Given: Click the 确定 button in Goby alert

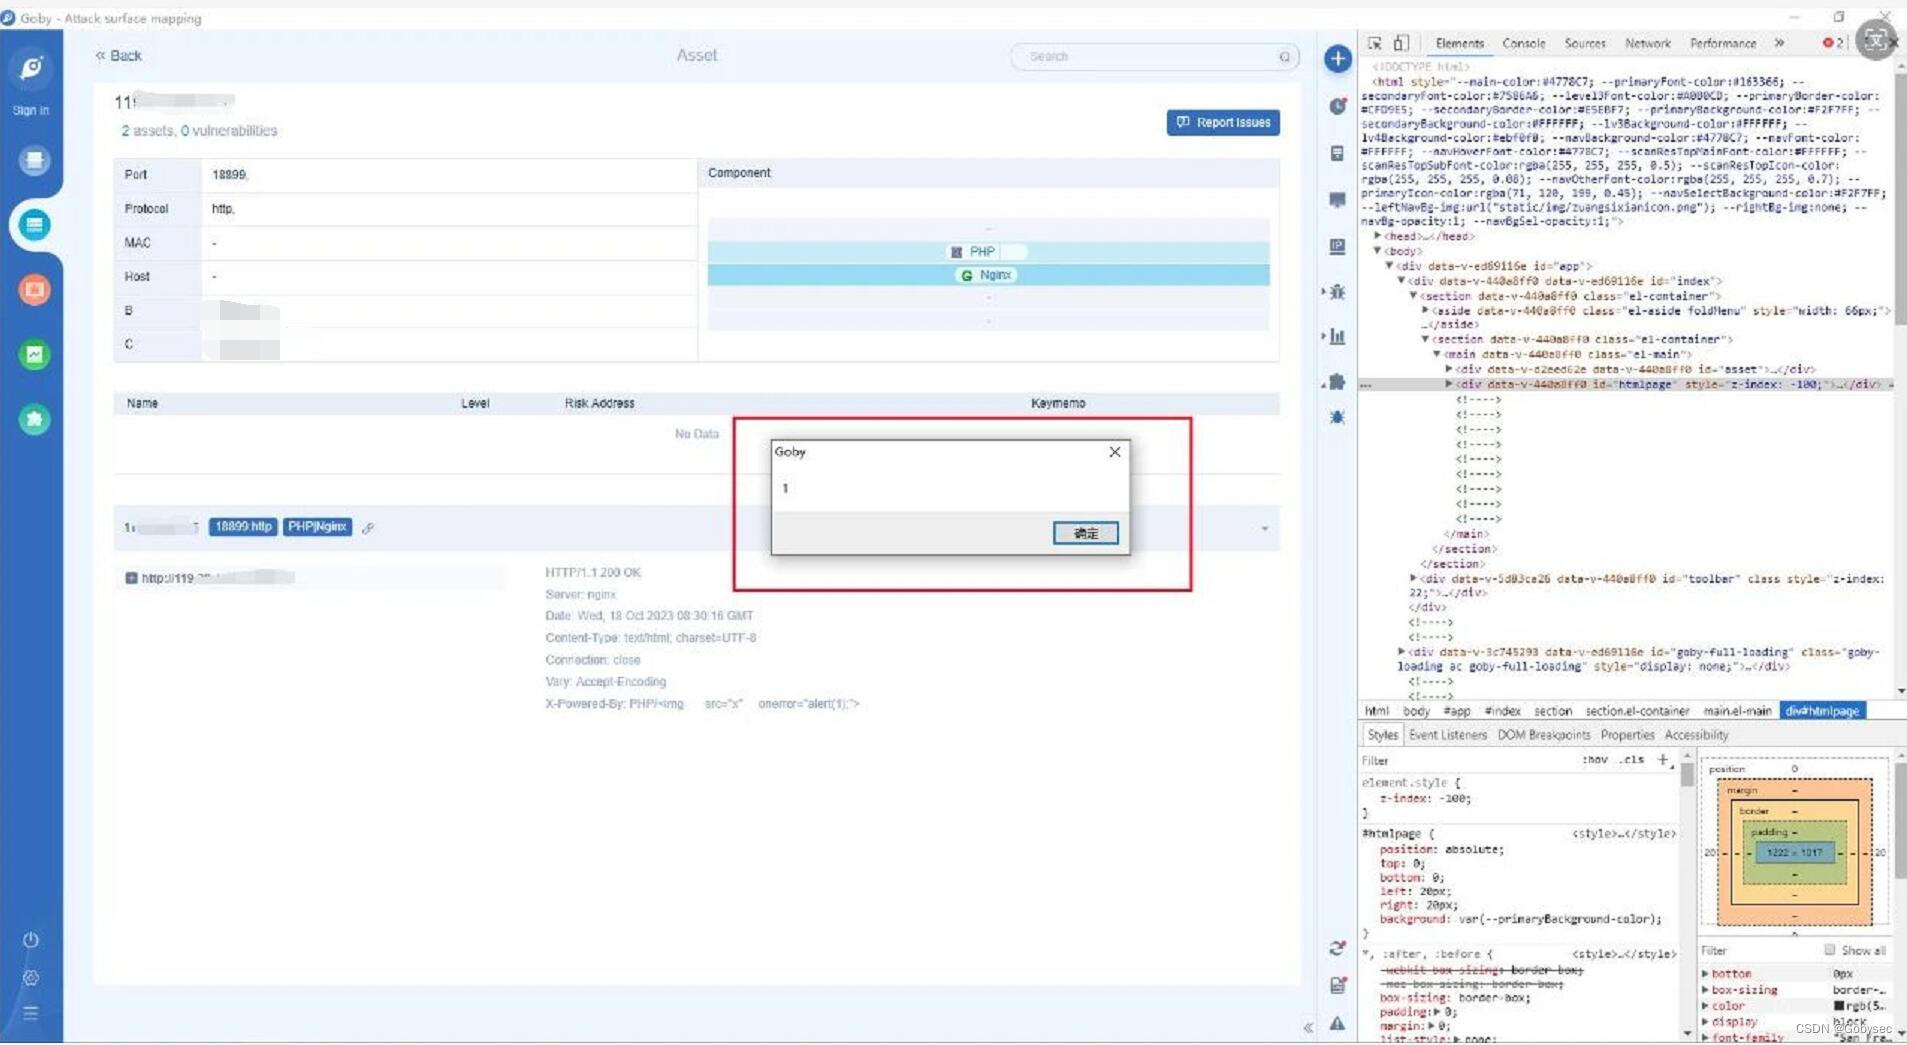Looking at the screenshot, I should pos(1085,533).
